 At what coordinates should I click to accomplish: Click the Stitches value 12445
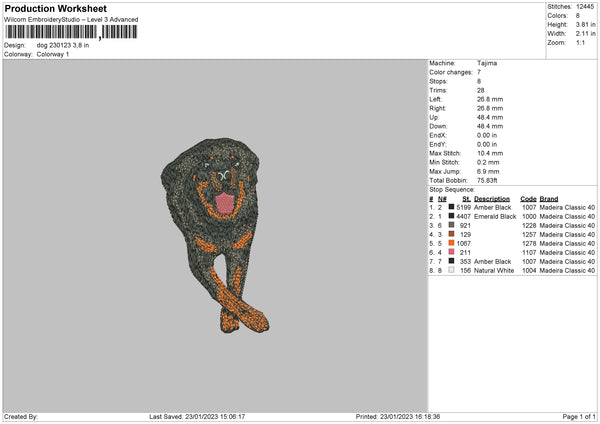(x=585, y=7)
